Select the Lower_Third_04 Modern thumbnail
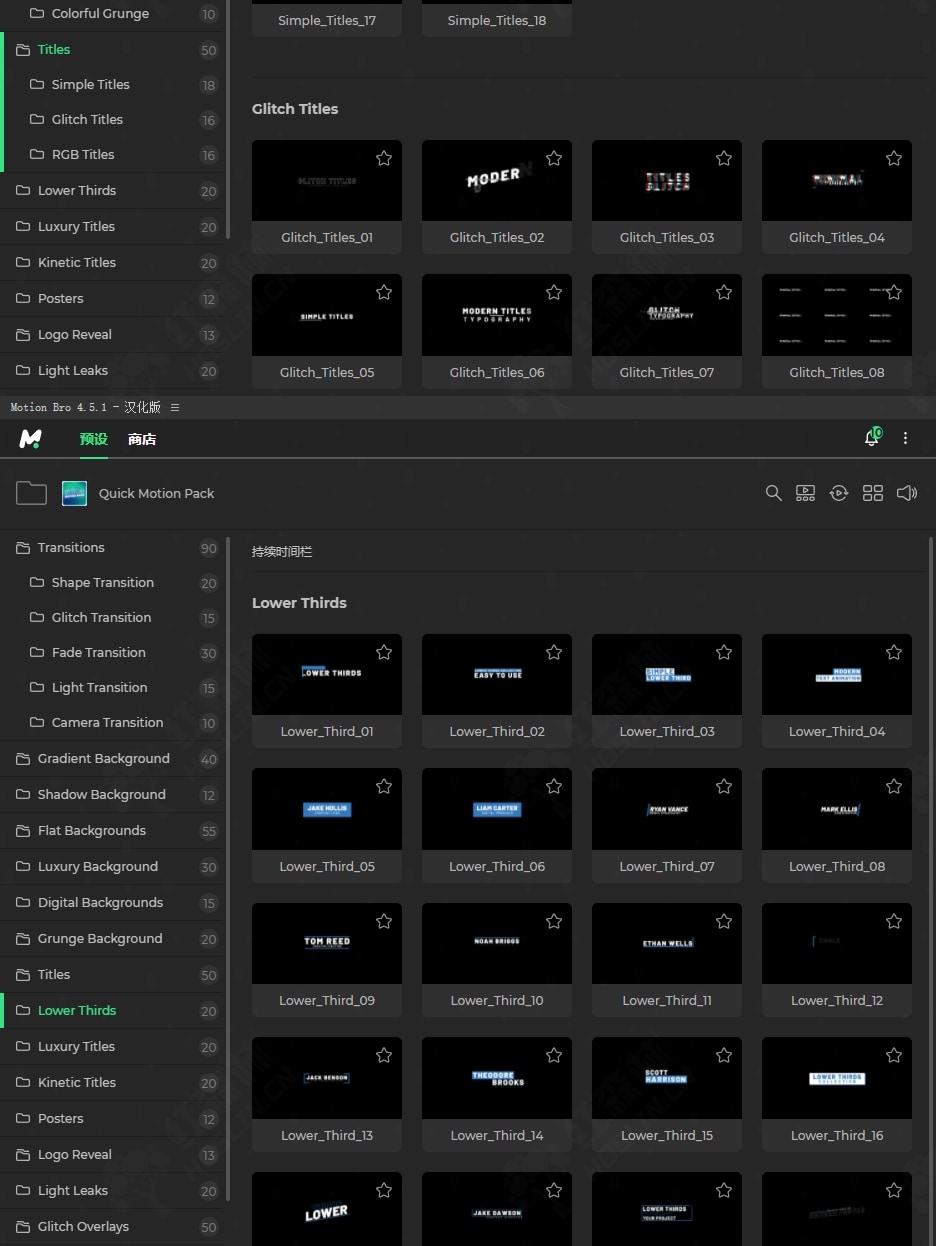 (x=837, y=675)
